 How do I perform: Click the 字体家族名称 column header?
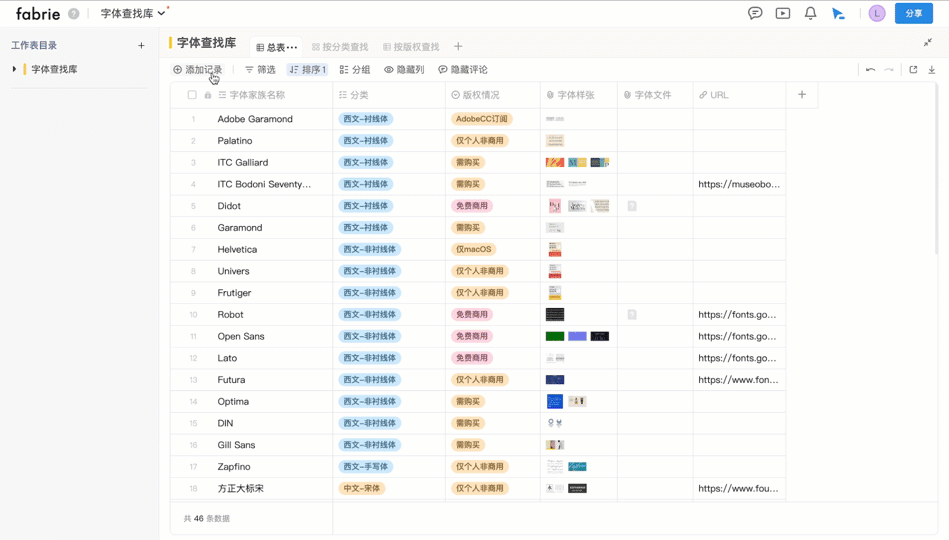[x=252, y=95]
